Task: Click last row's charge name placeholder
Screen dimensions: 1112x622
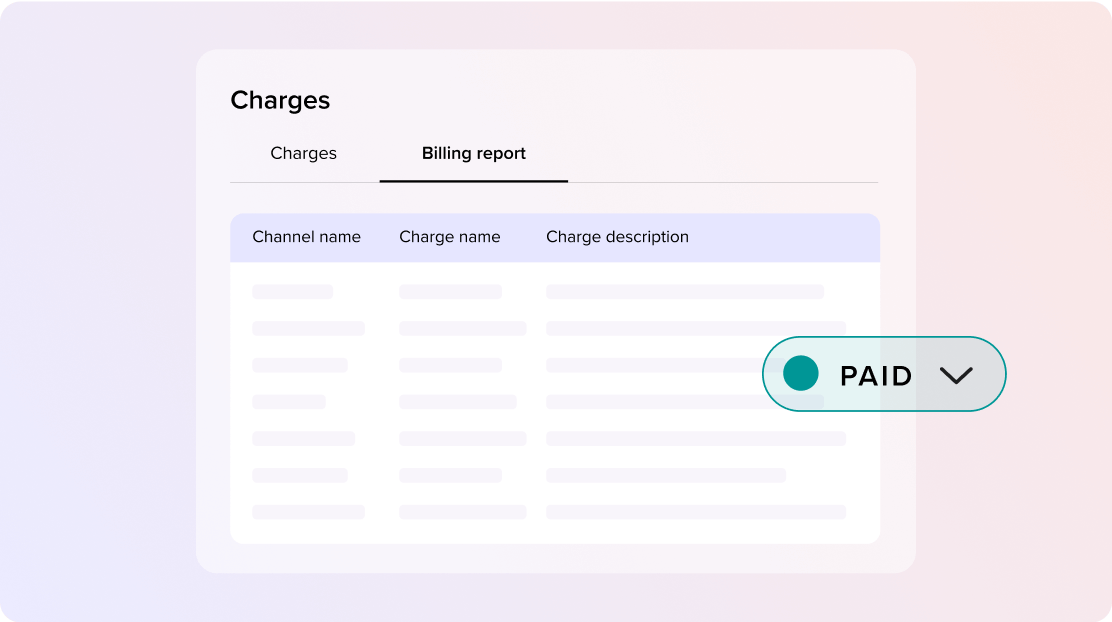Action: click(462, 512)
